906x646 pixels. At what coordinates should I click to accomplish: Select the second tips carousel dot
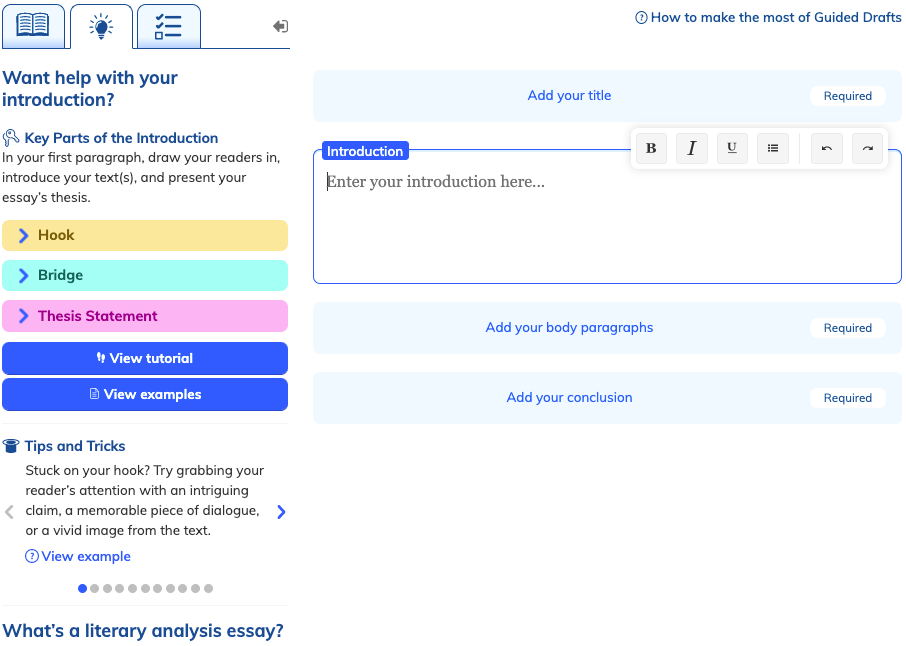point(95,588)
